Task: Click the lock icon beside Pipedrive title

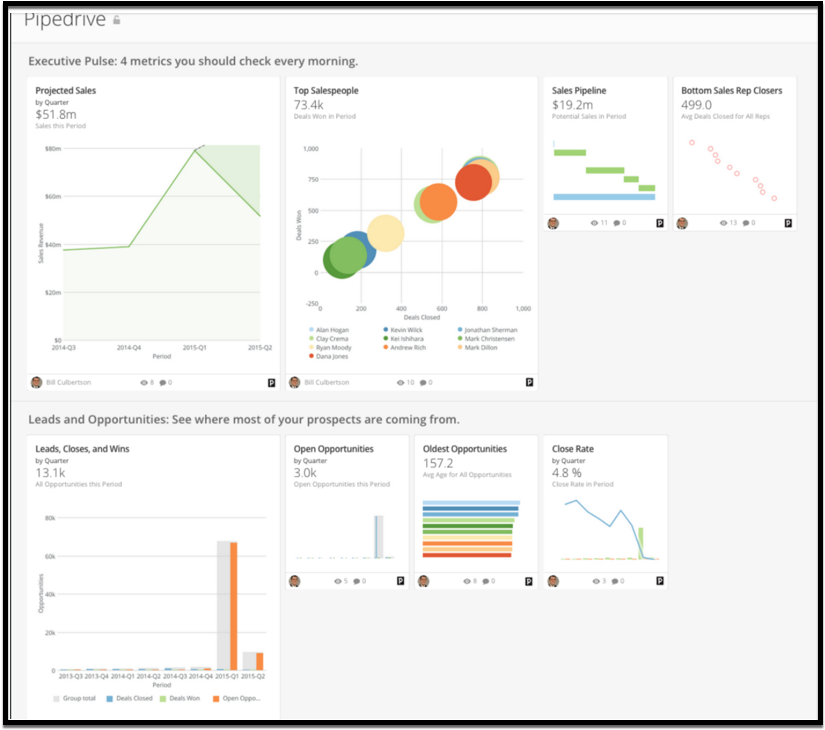Action: click(117, 19)
